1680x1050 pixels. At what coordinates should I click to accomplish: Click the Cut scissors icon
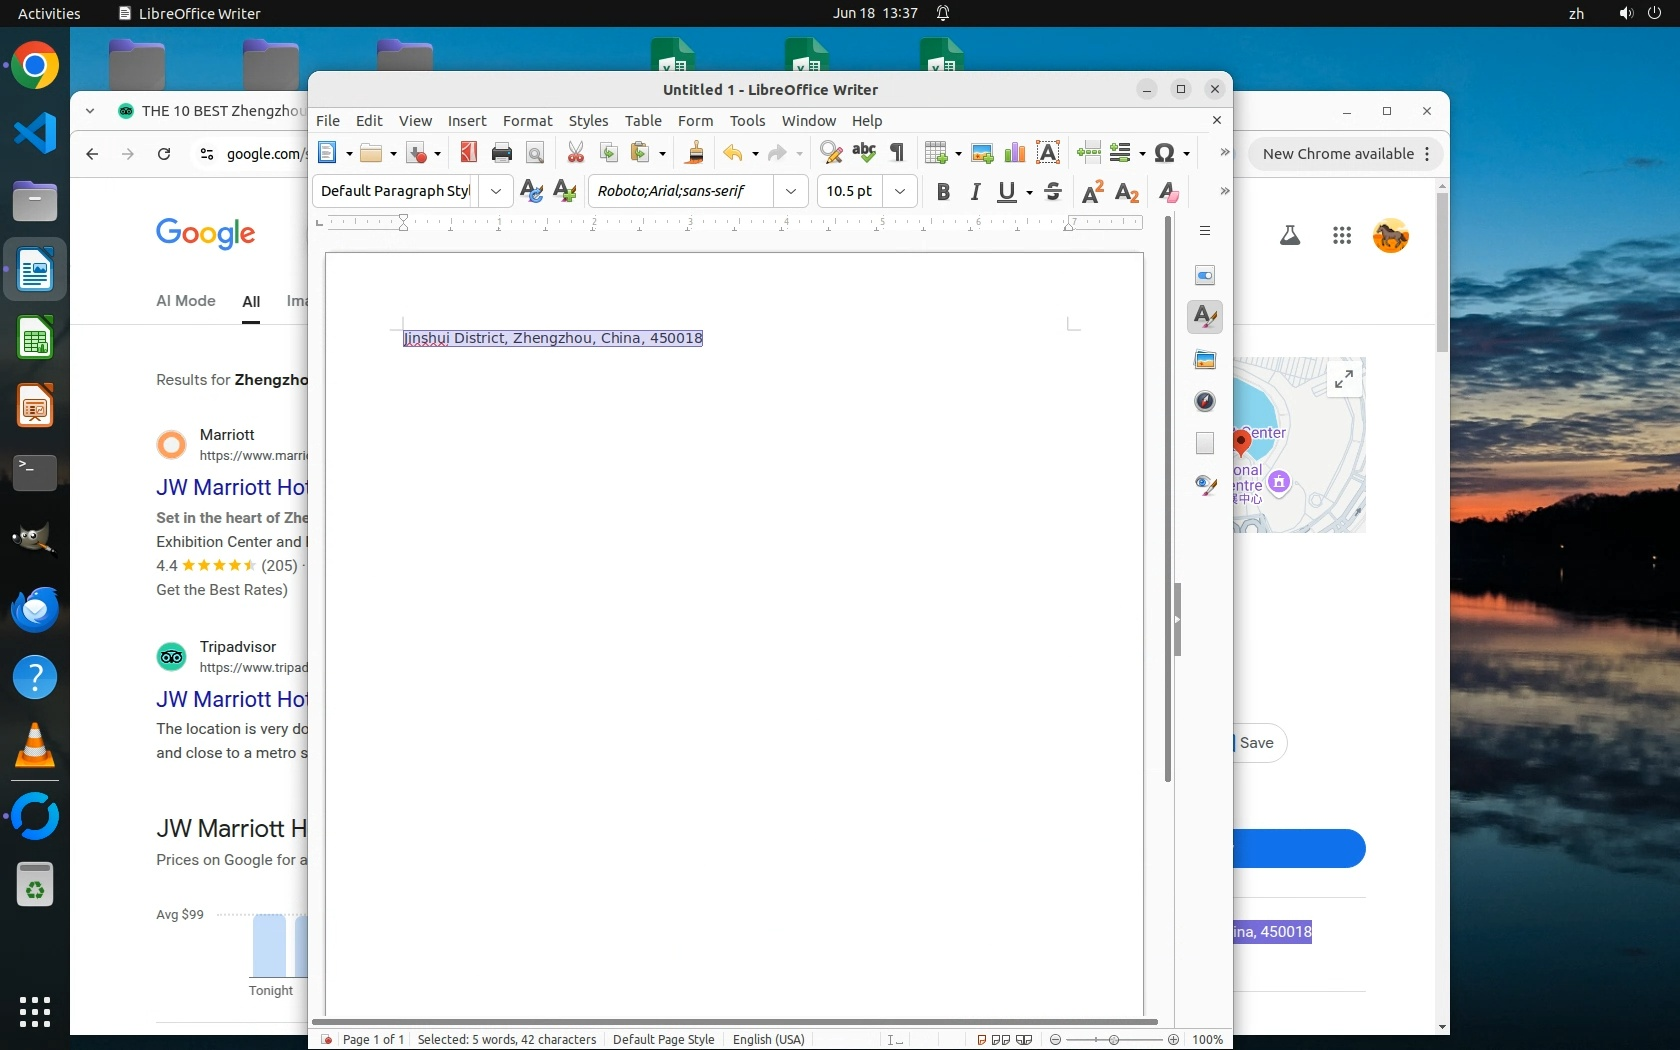575,153
